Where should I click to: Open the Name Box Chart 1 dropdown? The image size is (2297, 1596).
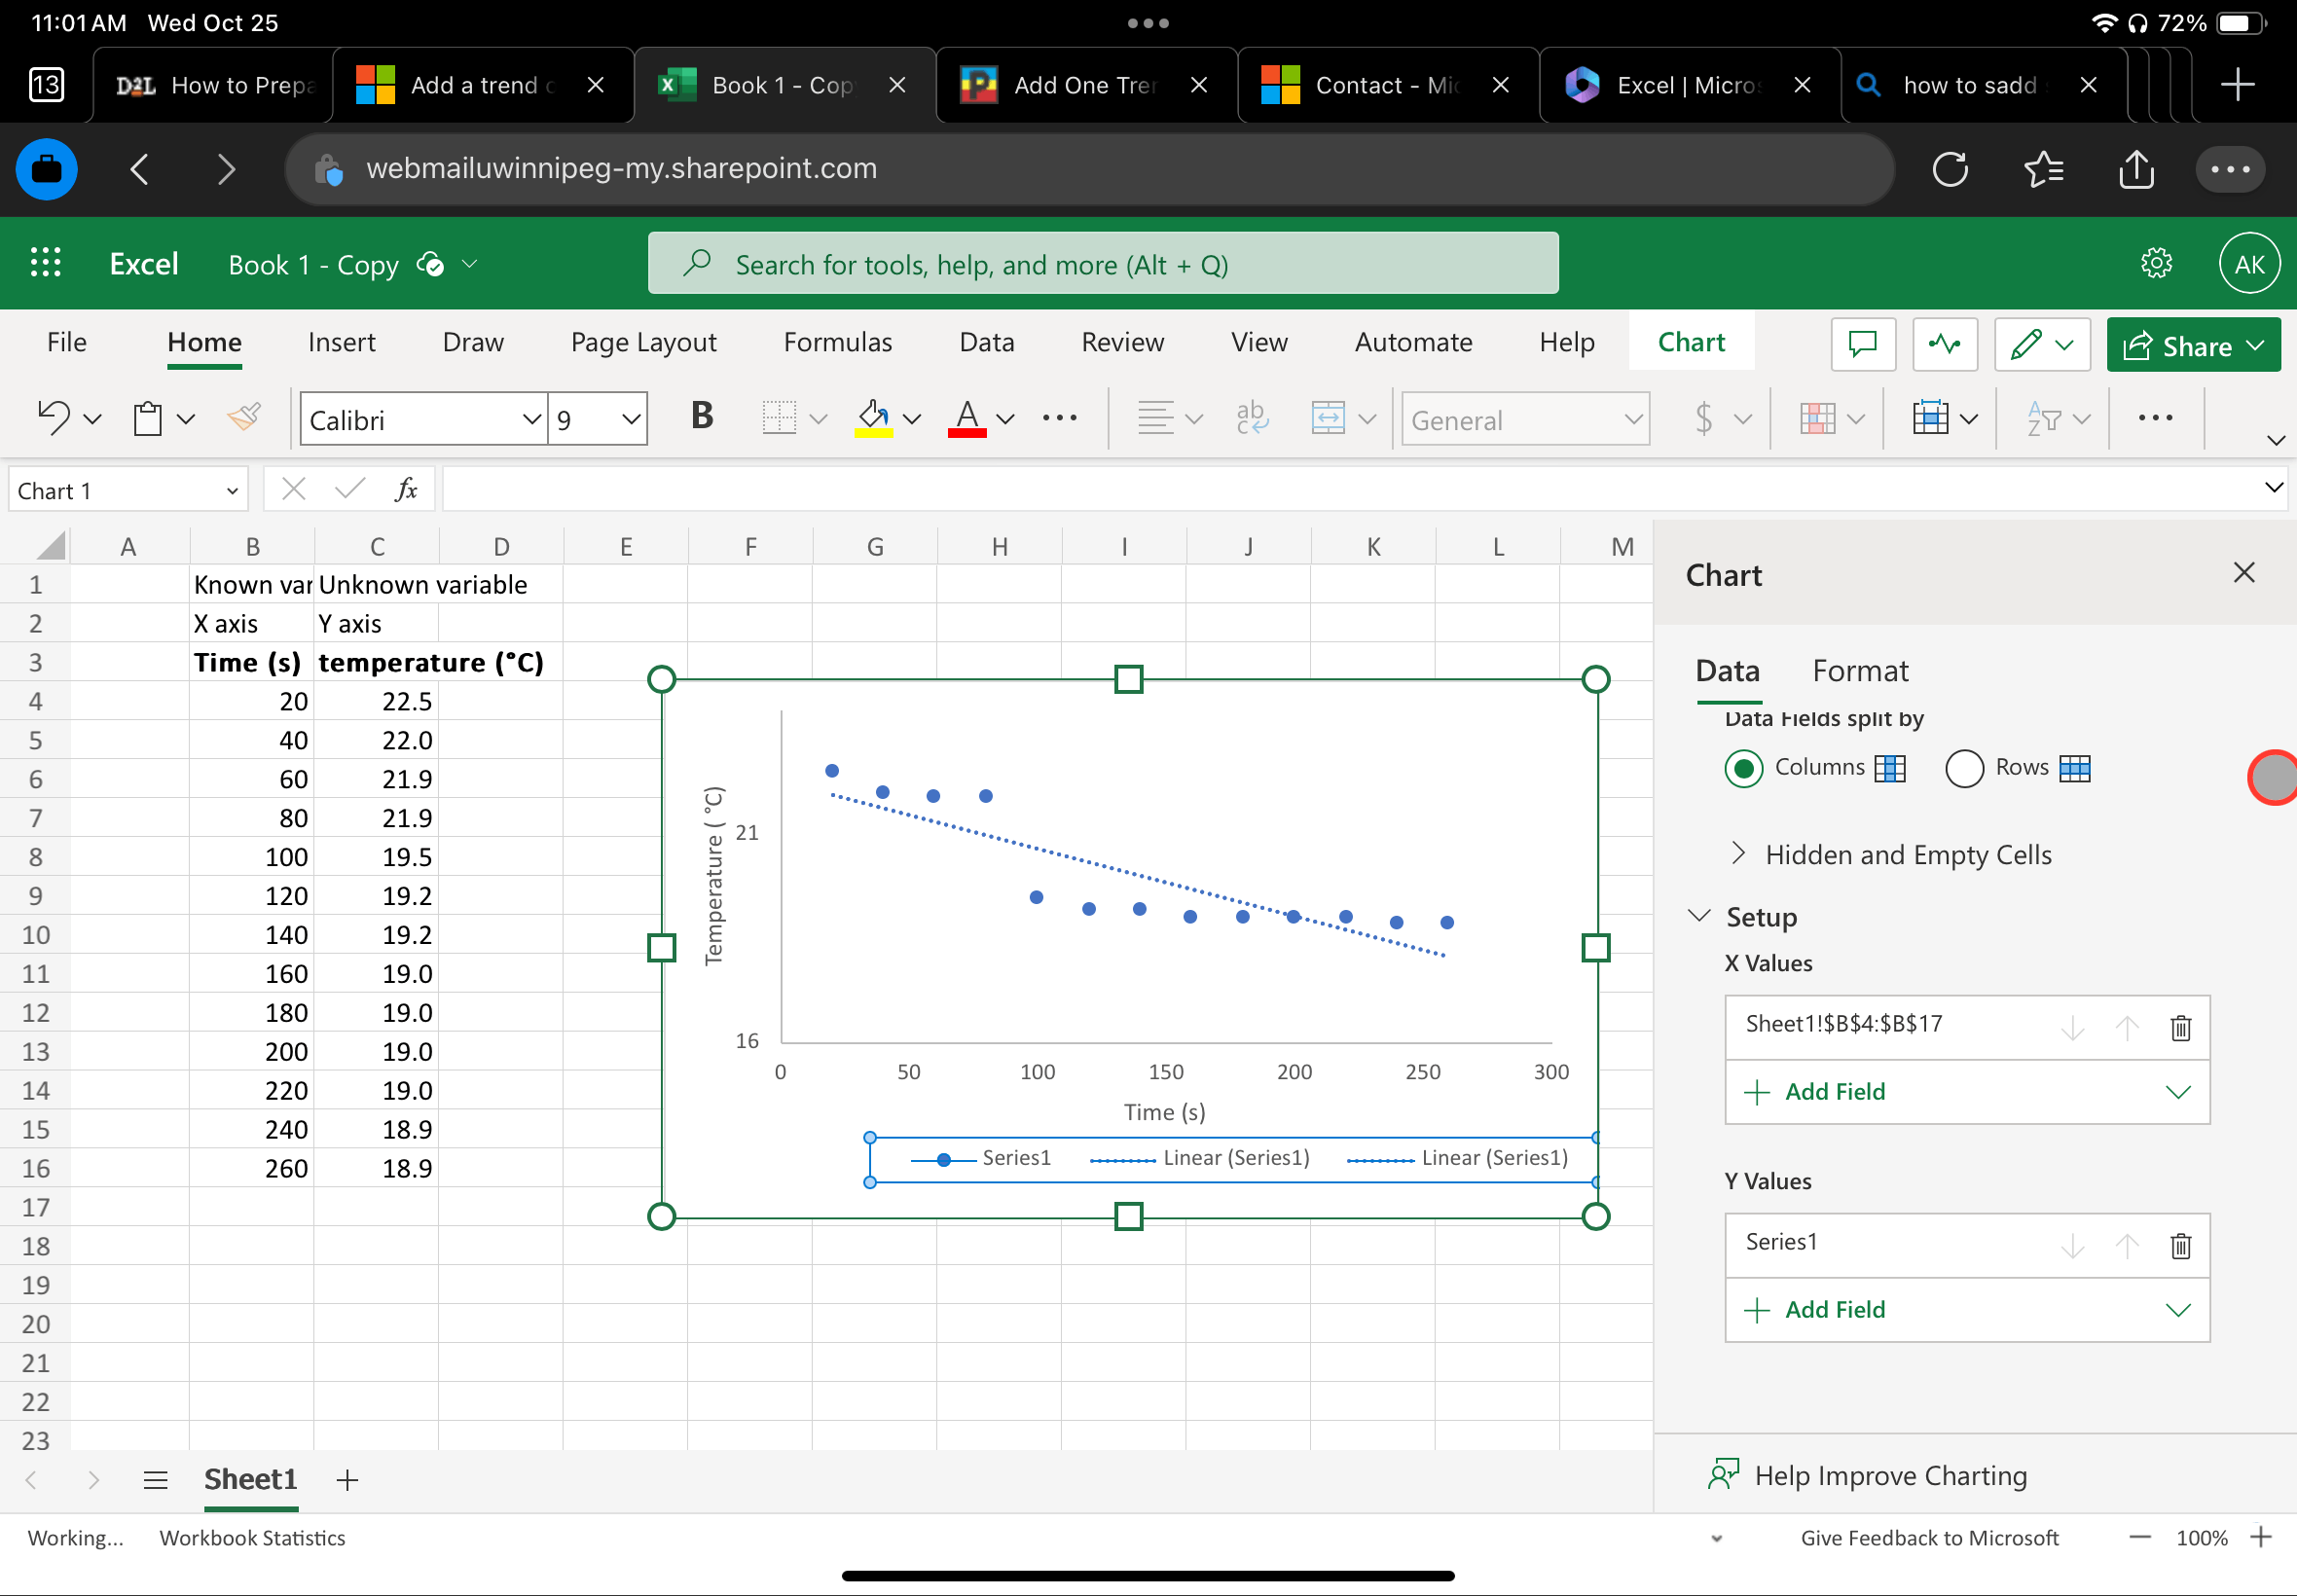pos(231,491)
